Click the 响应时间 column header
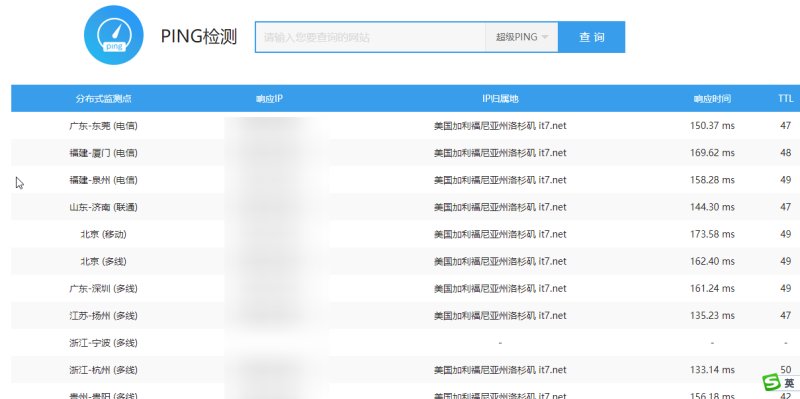This screenshot has width=800, height=399. coord(712,98)
